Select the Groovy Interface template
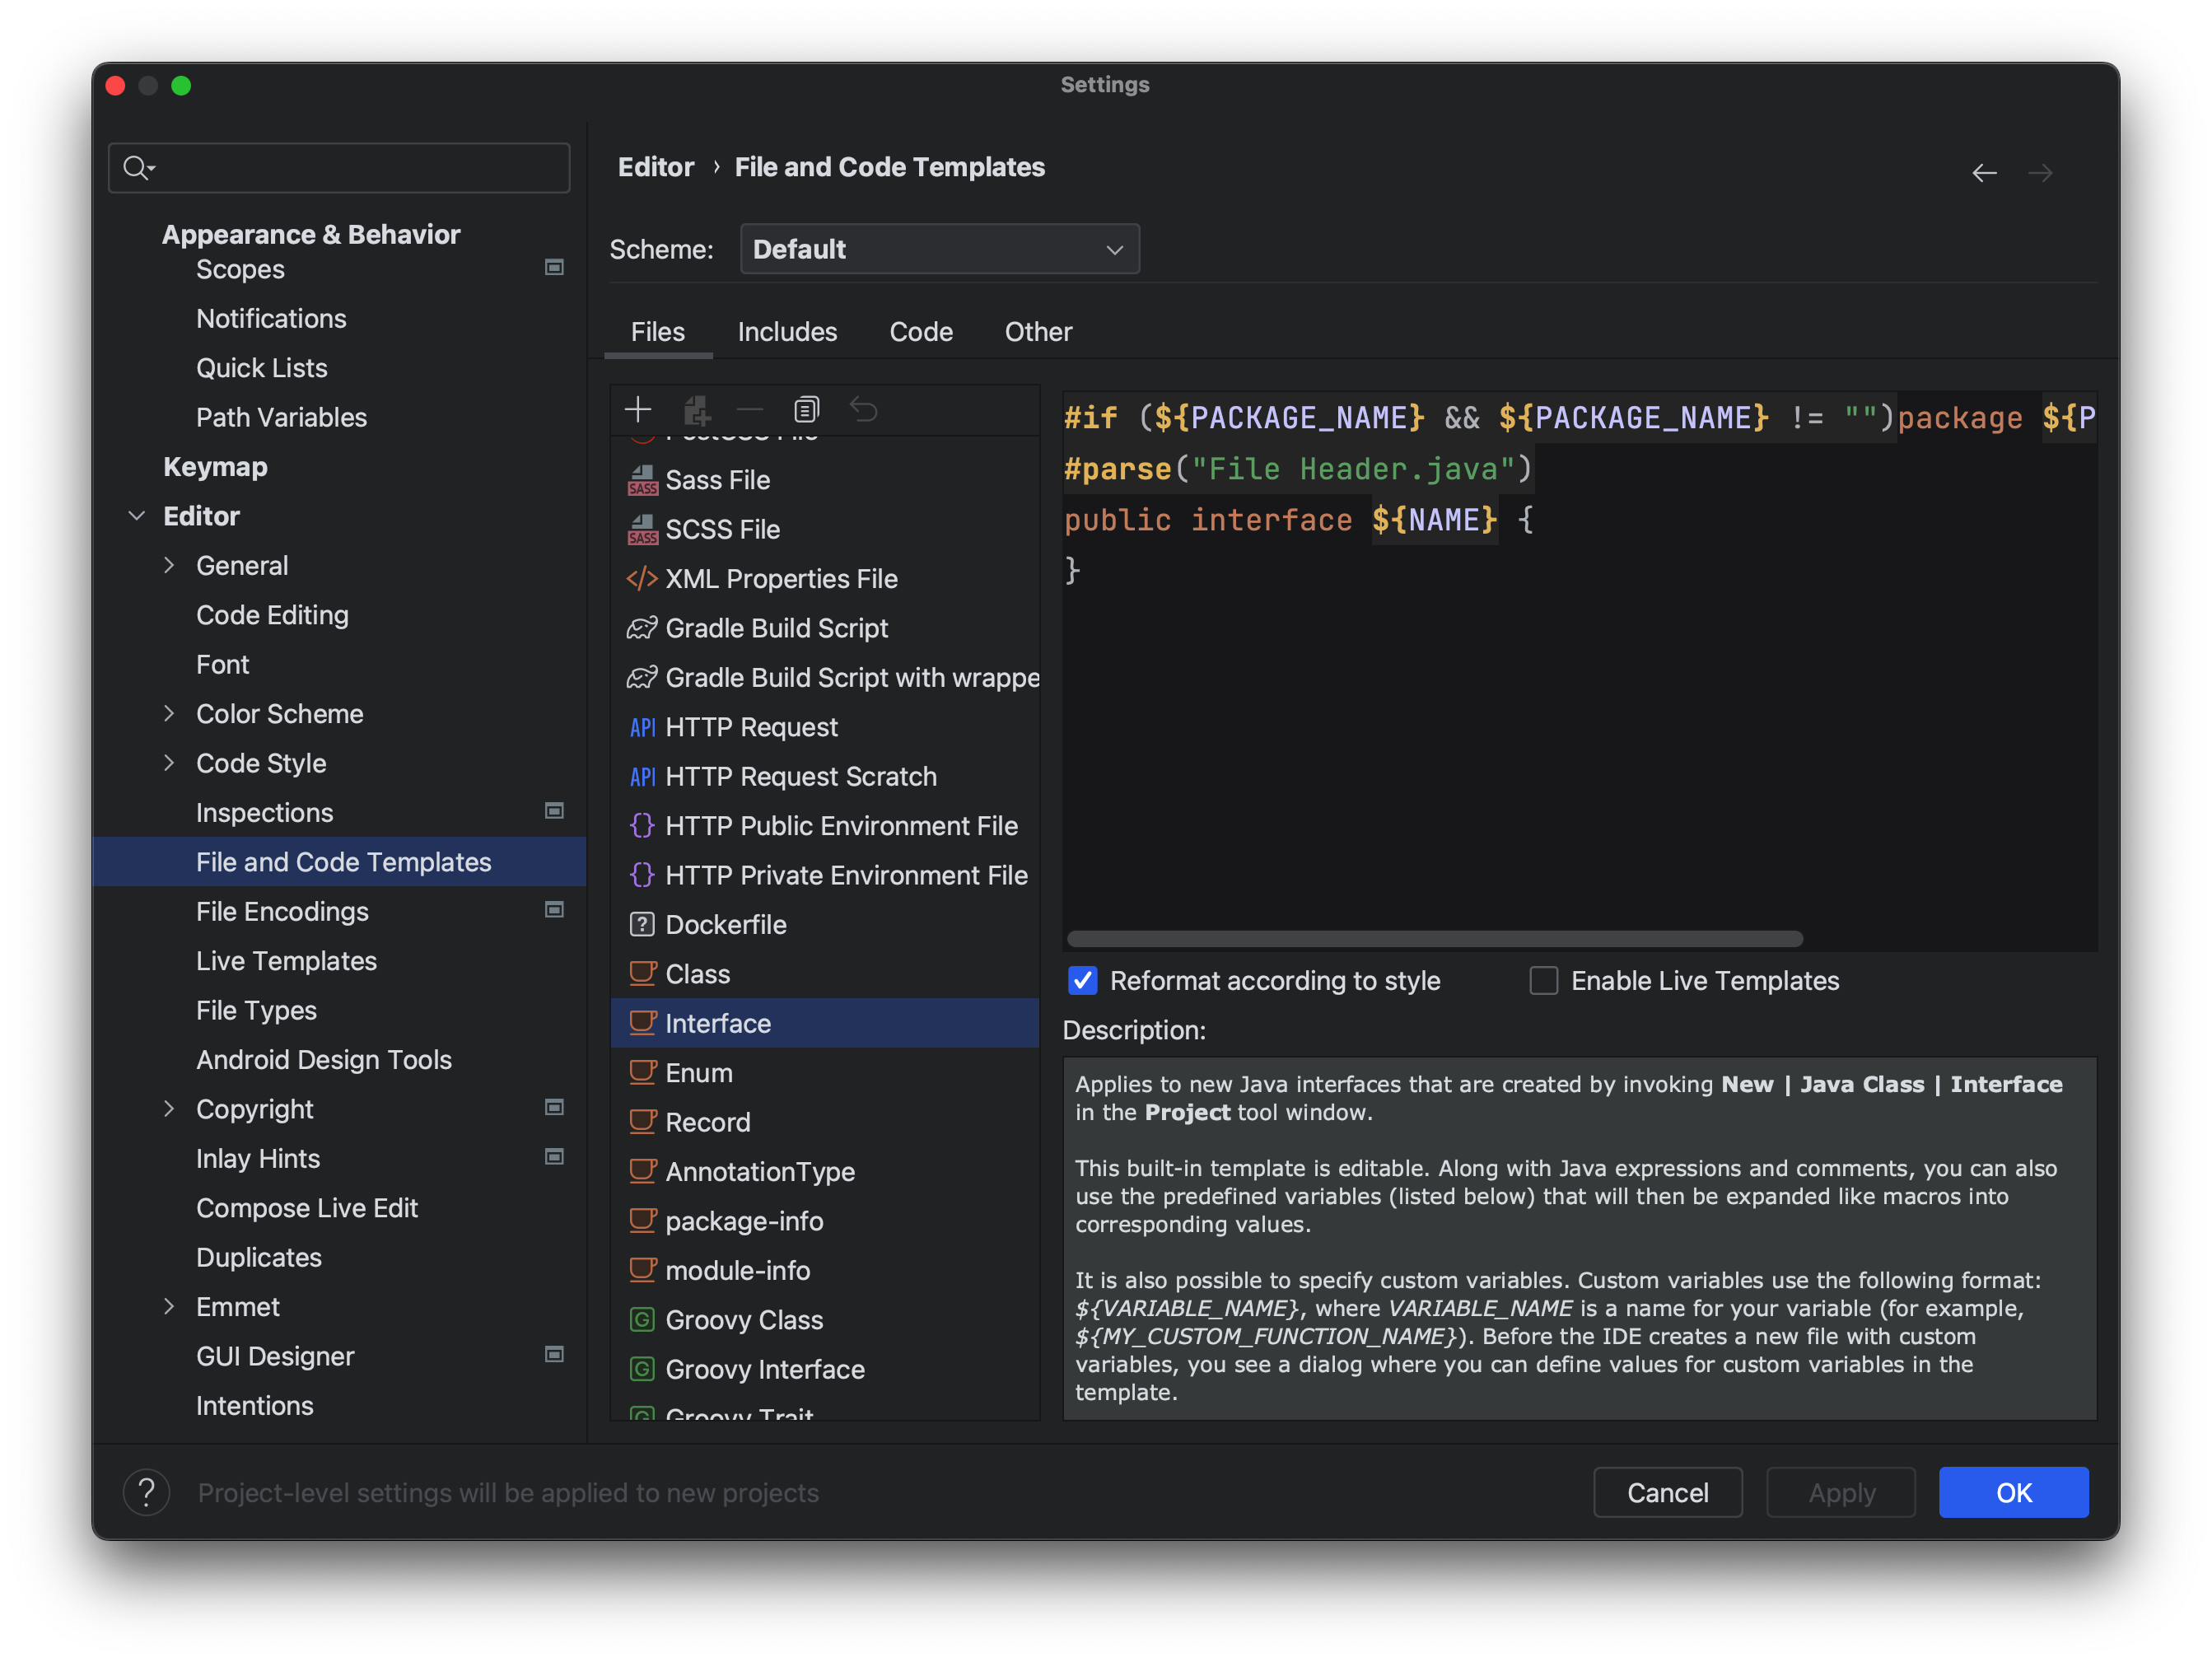Image resolution: width=2212 pixels, height=1662 pixels. coord(825,1369)
